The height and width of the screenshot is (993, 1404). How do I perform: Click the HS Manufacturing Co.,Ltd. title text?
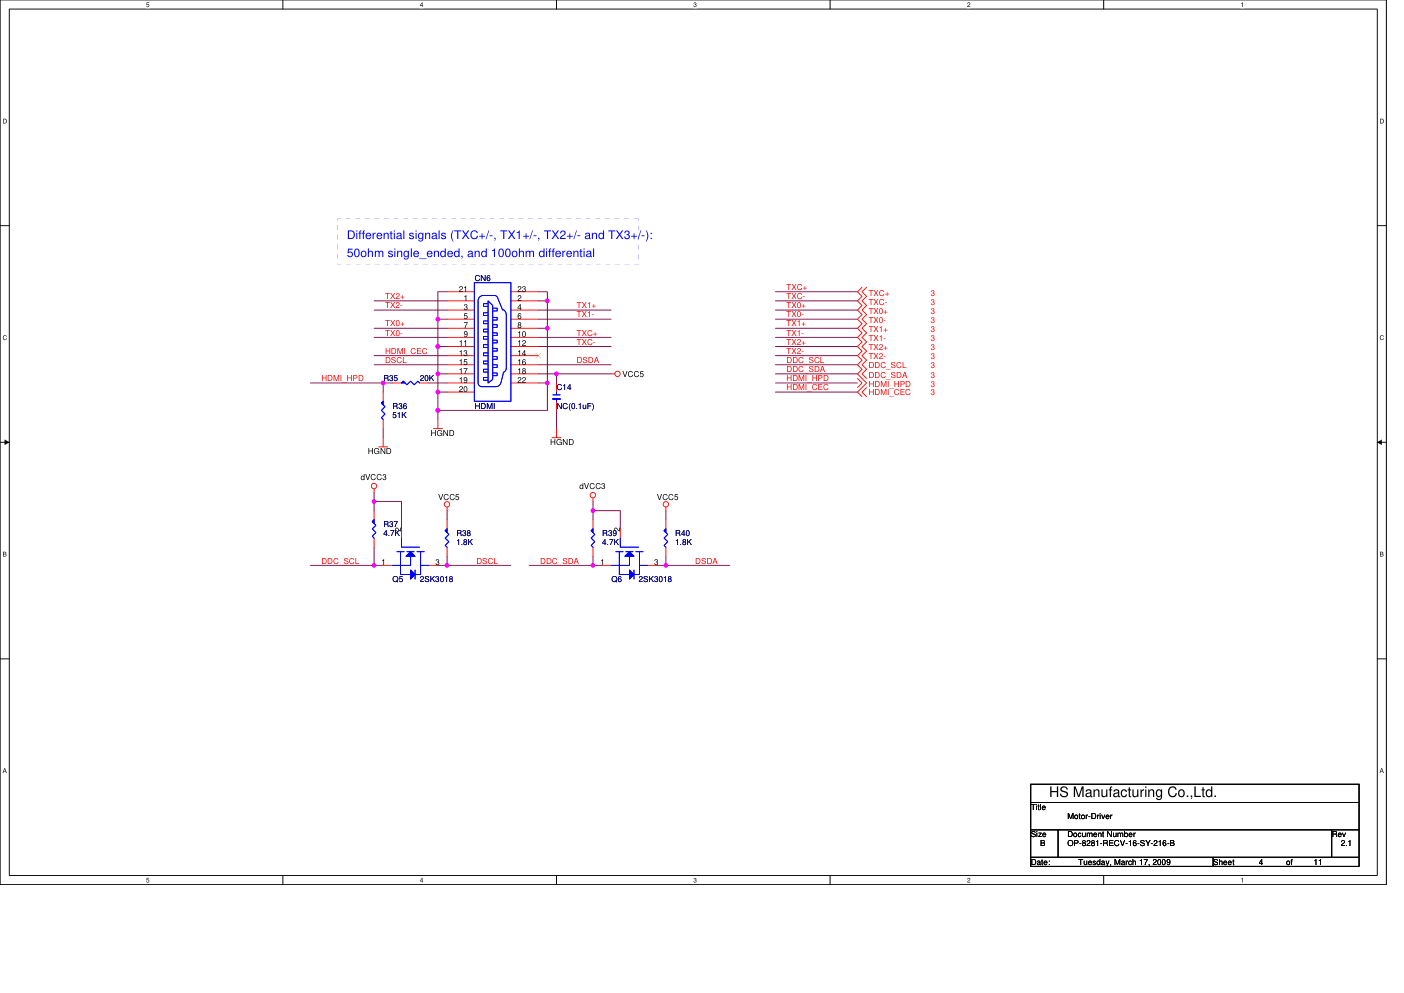click(x=1132, y=792)
